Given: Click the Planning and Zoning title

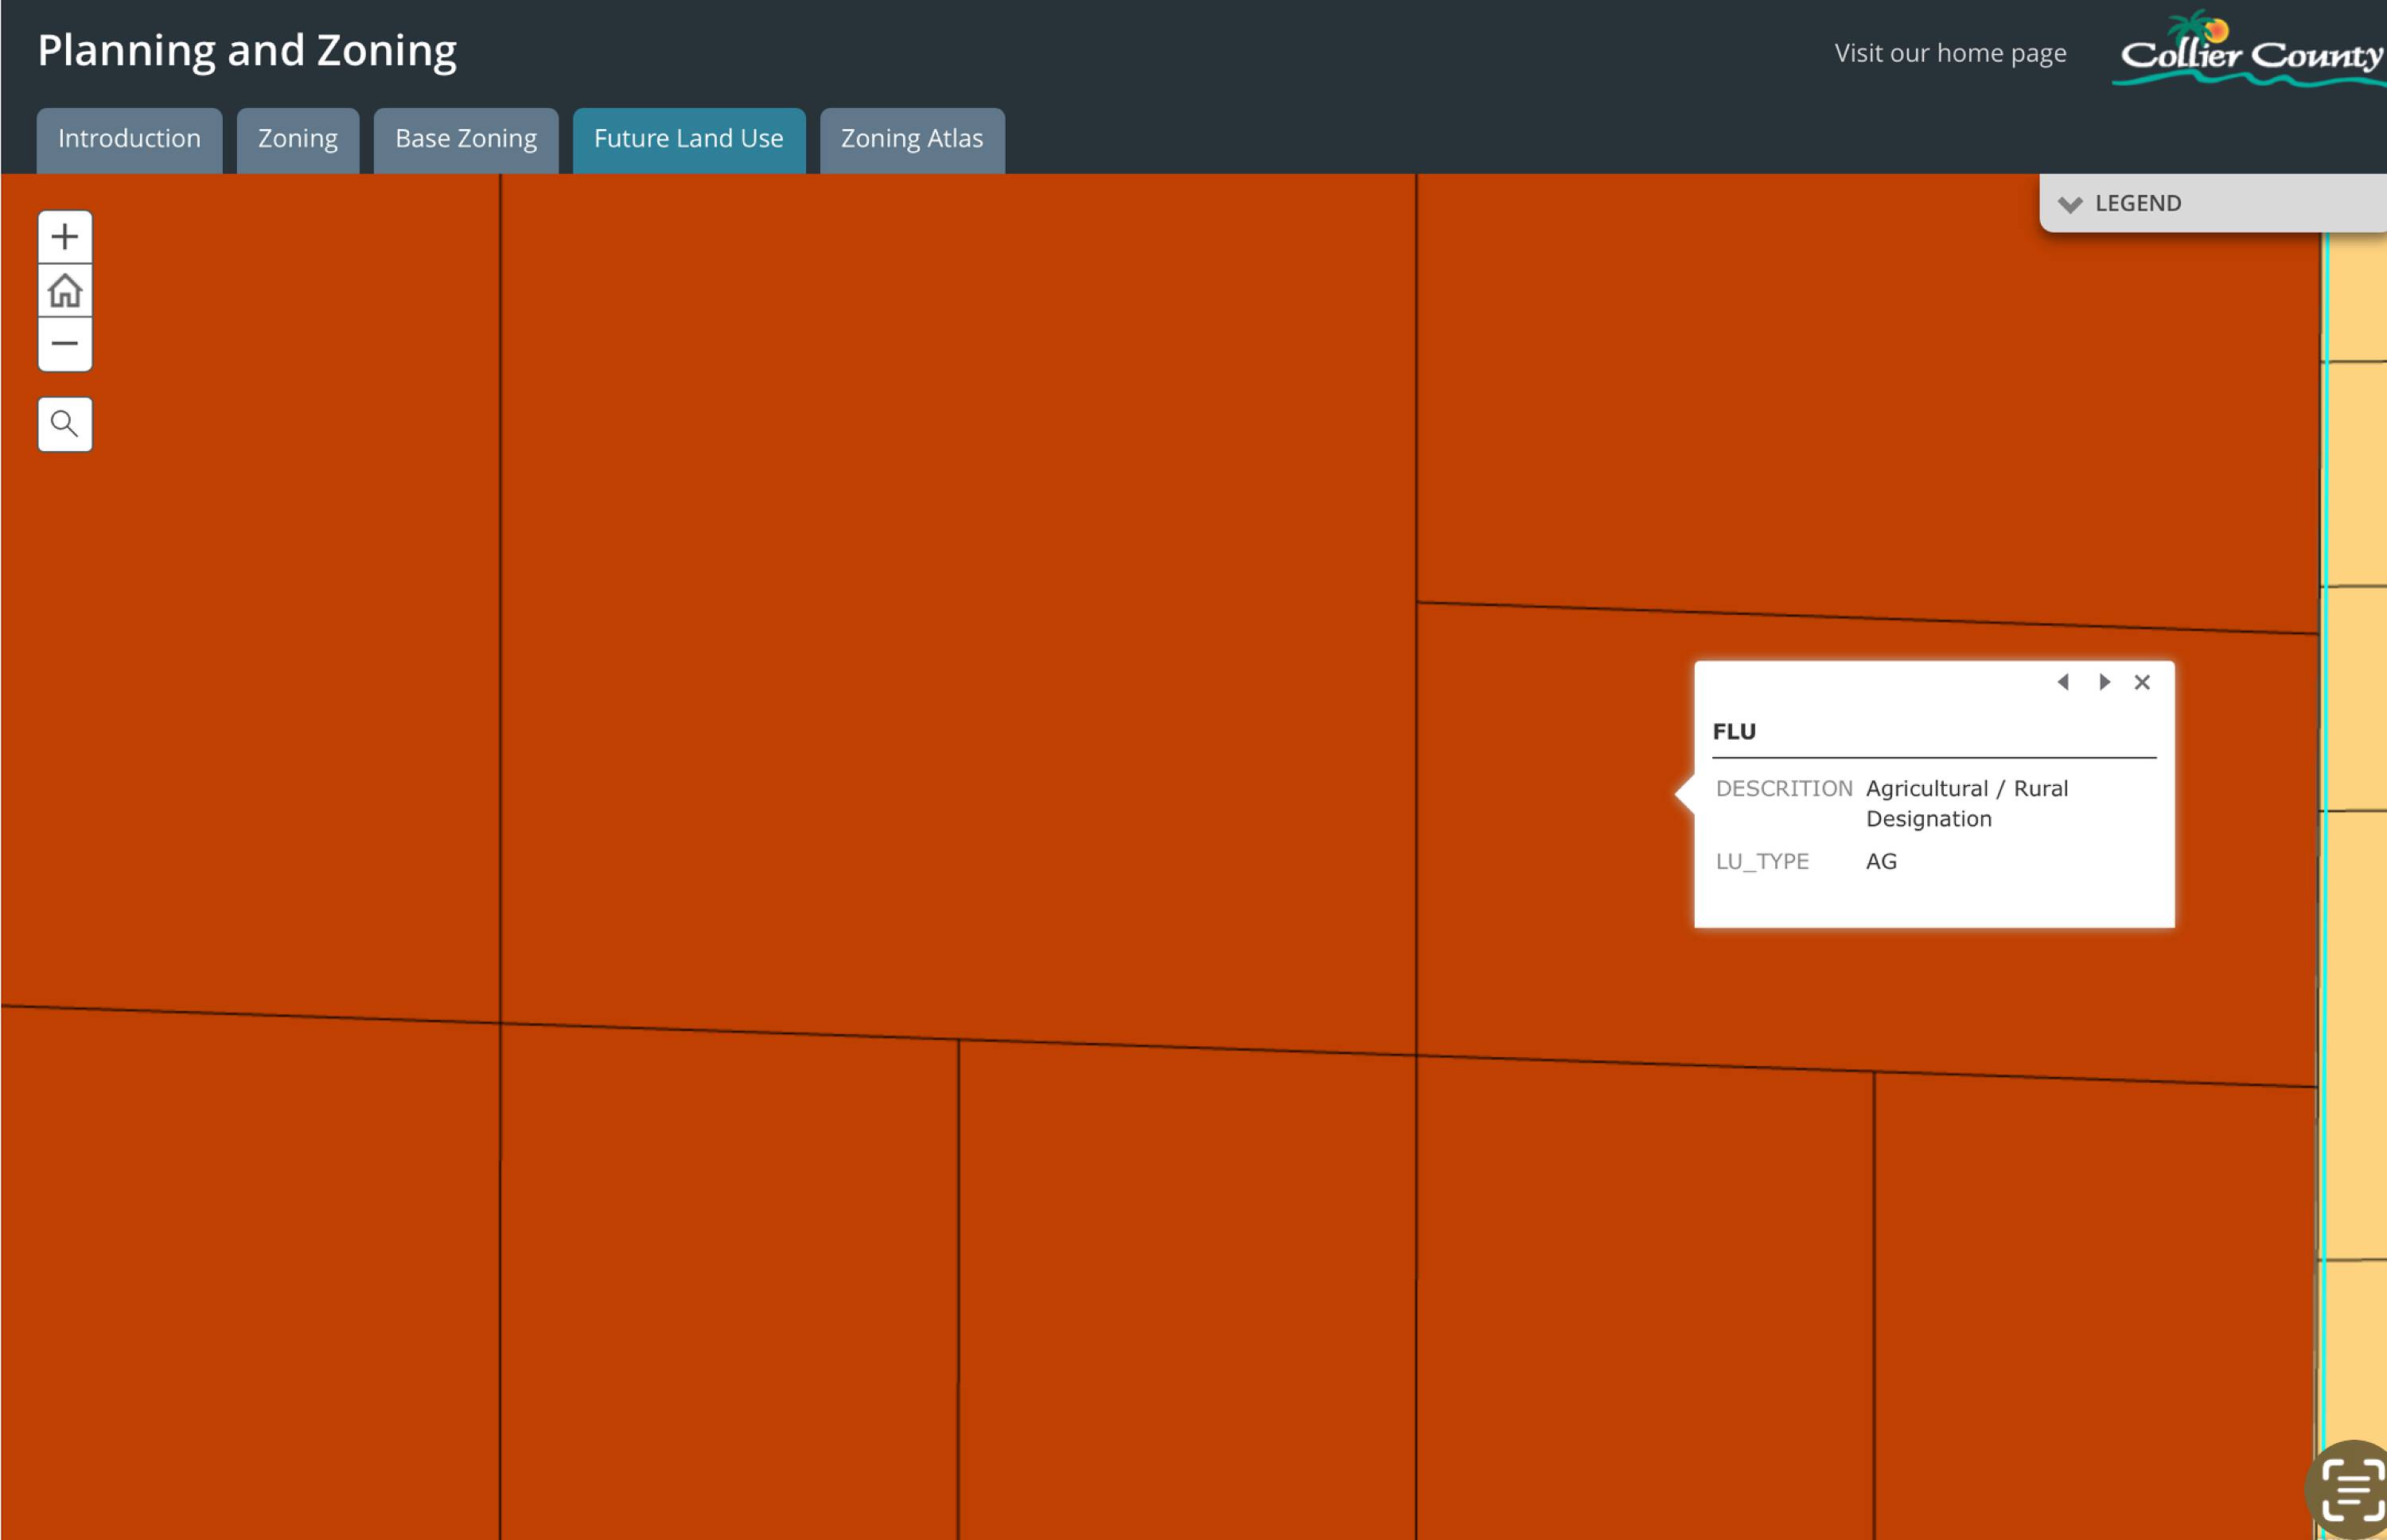Looking at the screenshot, I should [x=247, y=50].
